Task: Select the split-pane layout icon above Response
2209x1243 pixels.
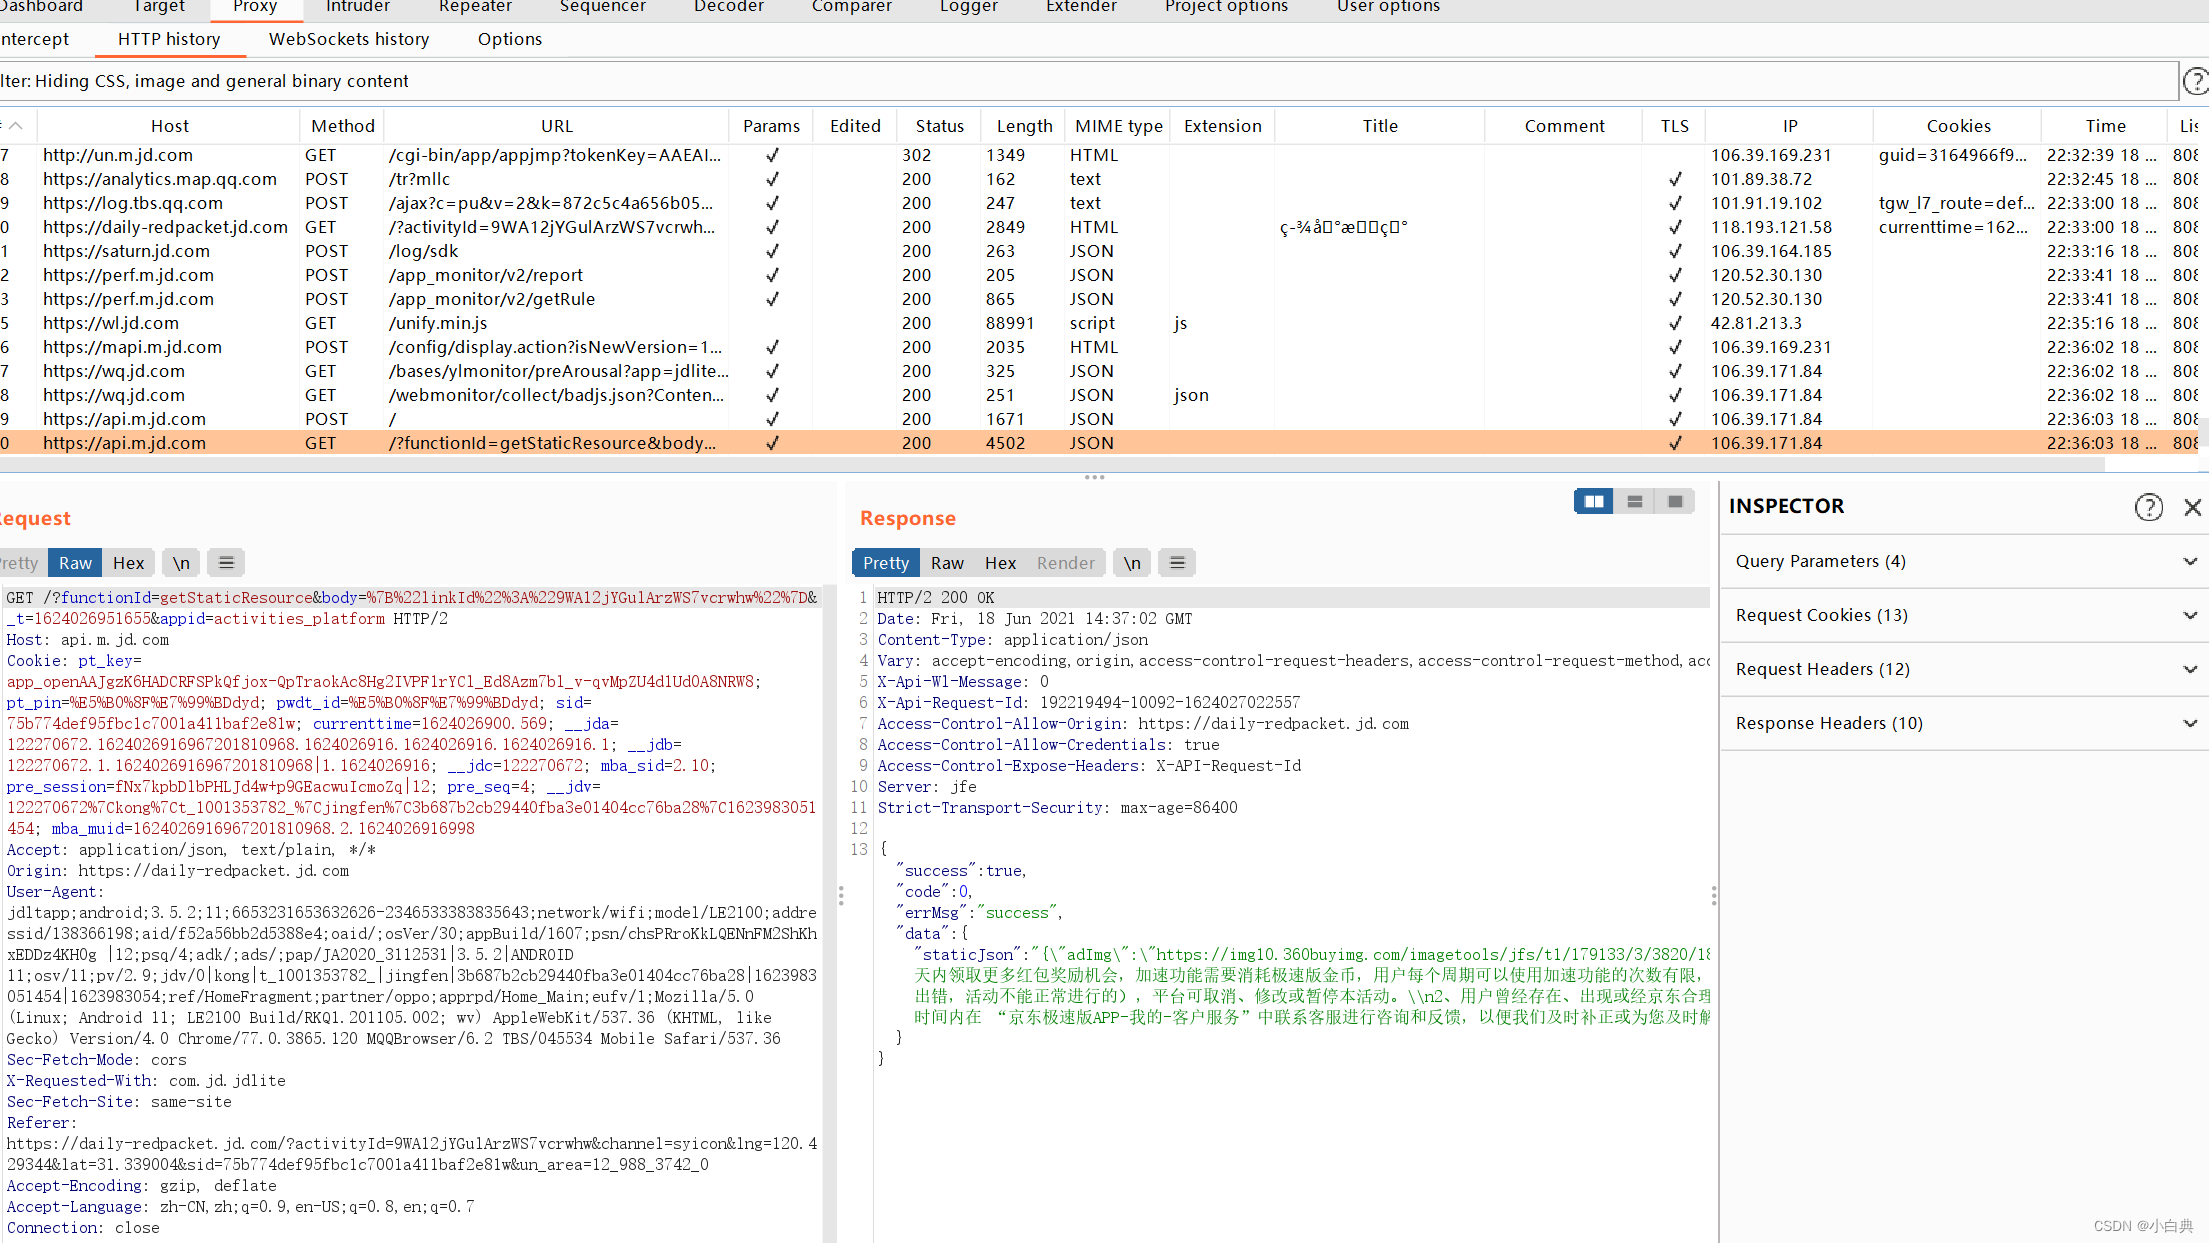Action: (1593, 501)
